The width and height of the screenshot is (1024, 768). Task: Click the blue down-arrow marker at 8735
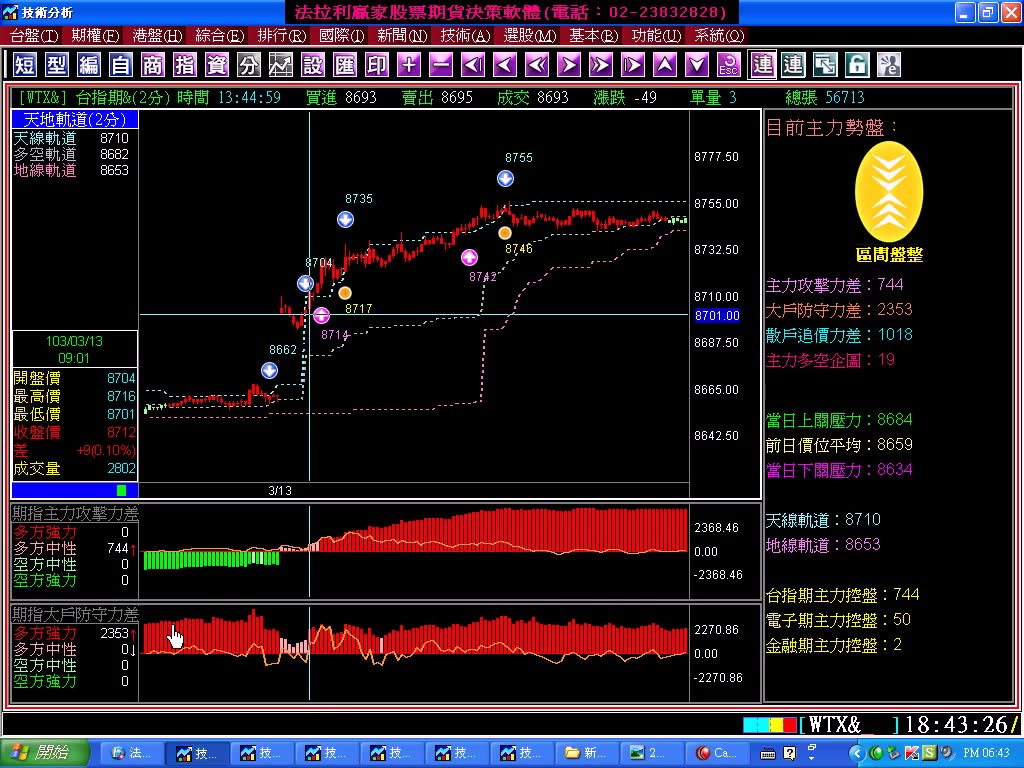(x=345, y=219)
